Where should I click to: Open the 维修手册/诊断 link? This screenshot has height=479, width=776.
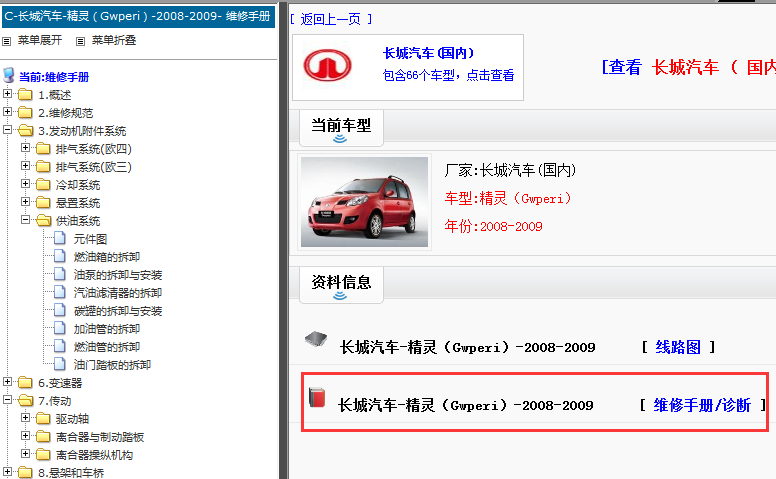[702, 405]
